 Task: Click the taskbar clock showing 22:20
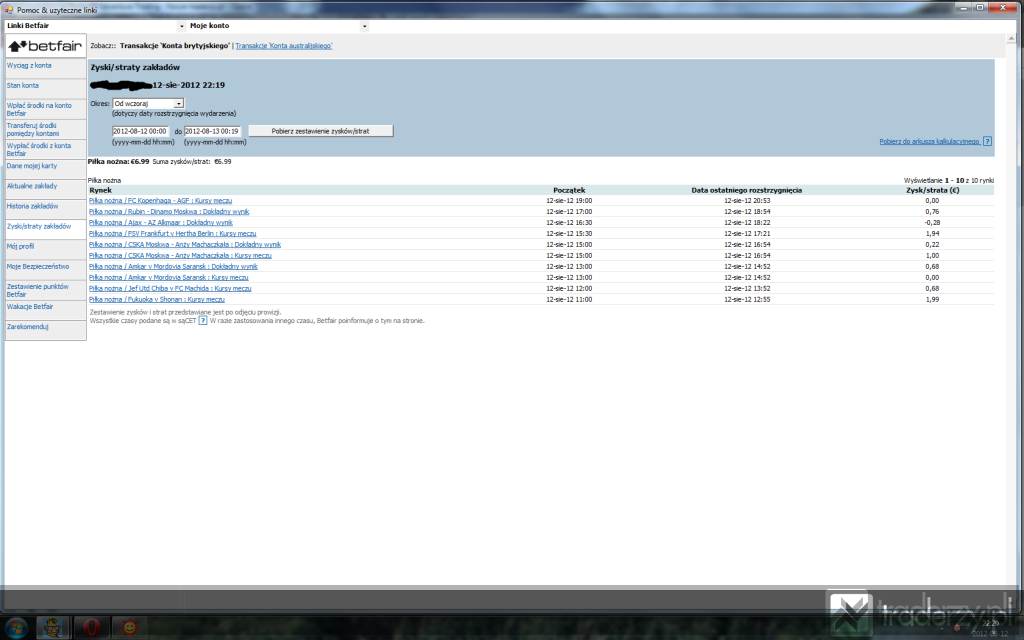point(990,623)
